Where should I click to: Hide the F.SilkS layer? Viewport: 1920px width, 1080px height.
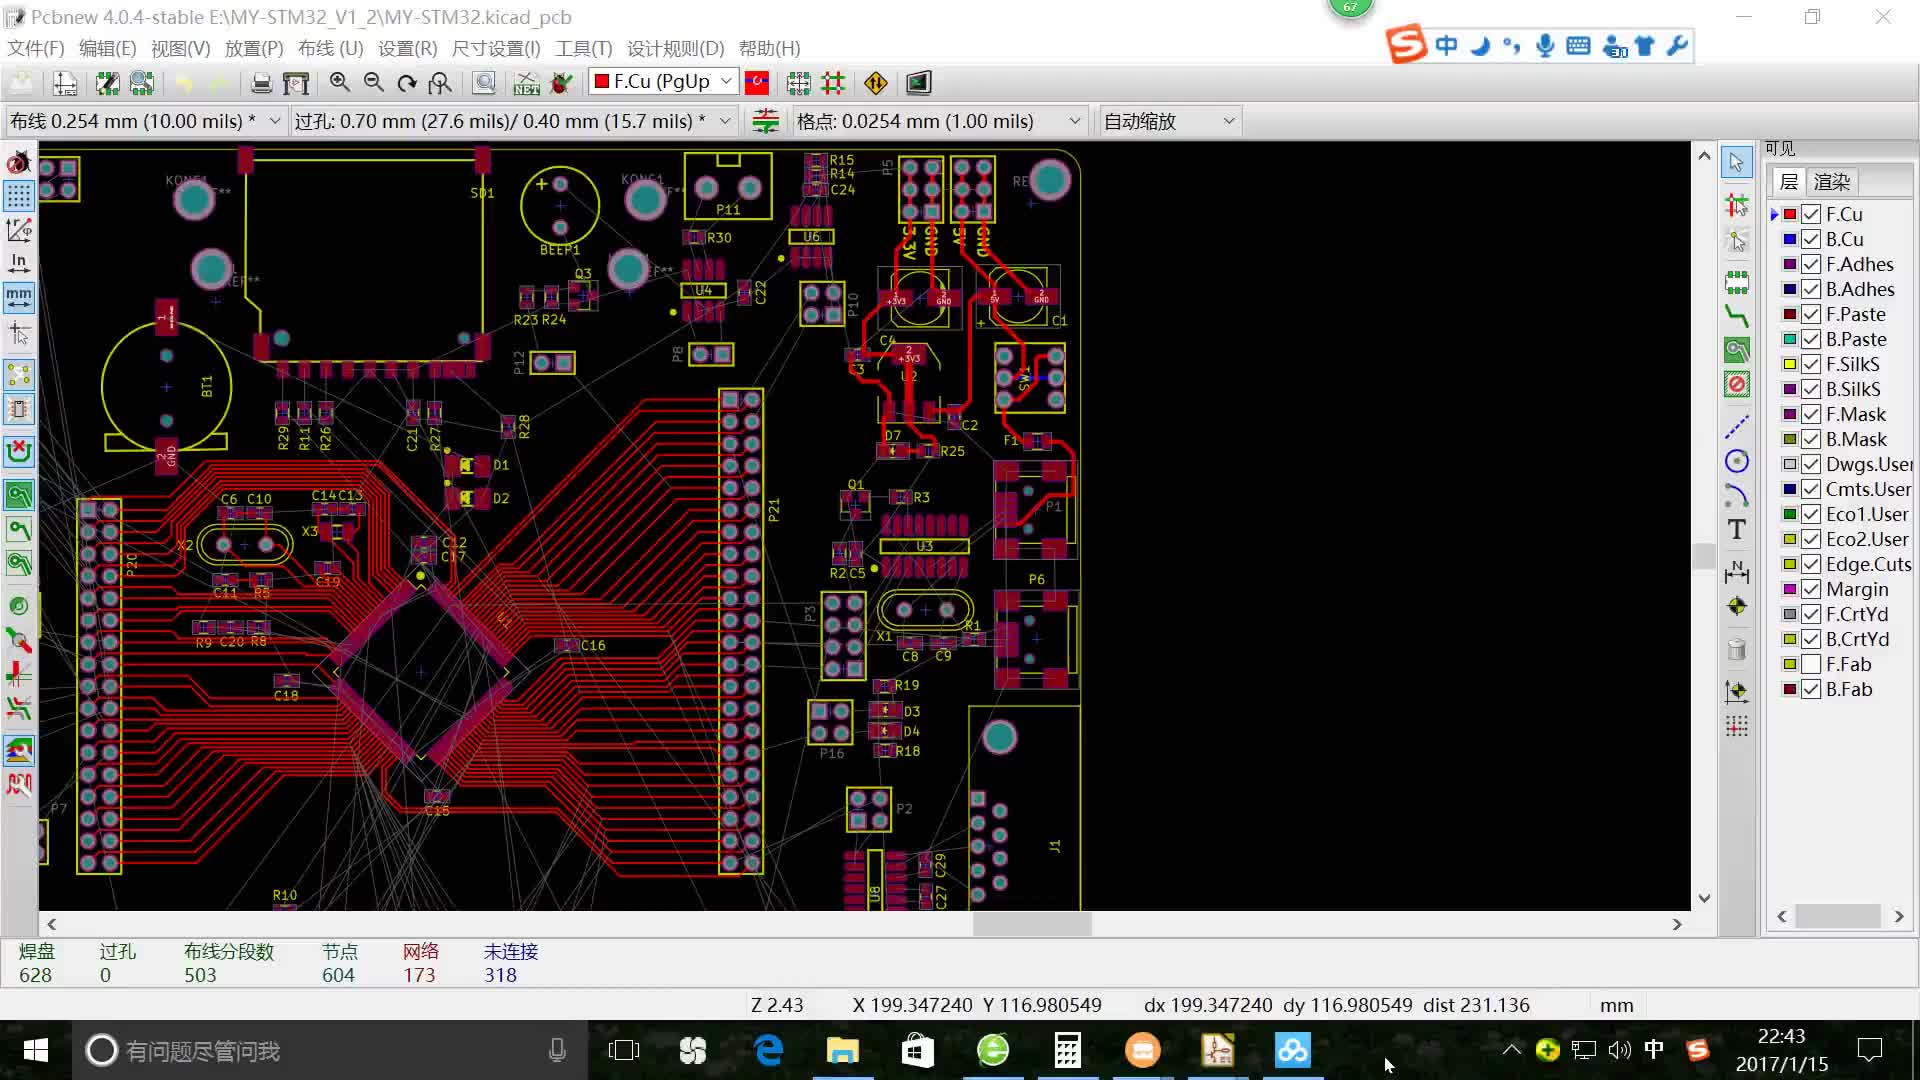[x=1811, y=364]
